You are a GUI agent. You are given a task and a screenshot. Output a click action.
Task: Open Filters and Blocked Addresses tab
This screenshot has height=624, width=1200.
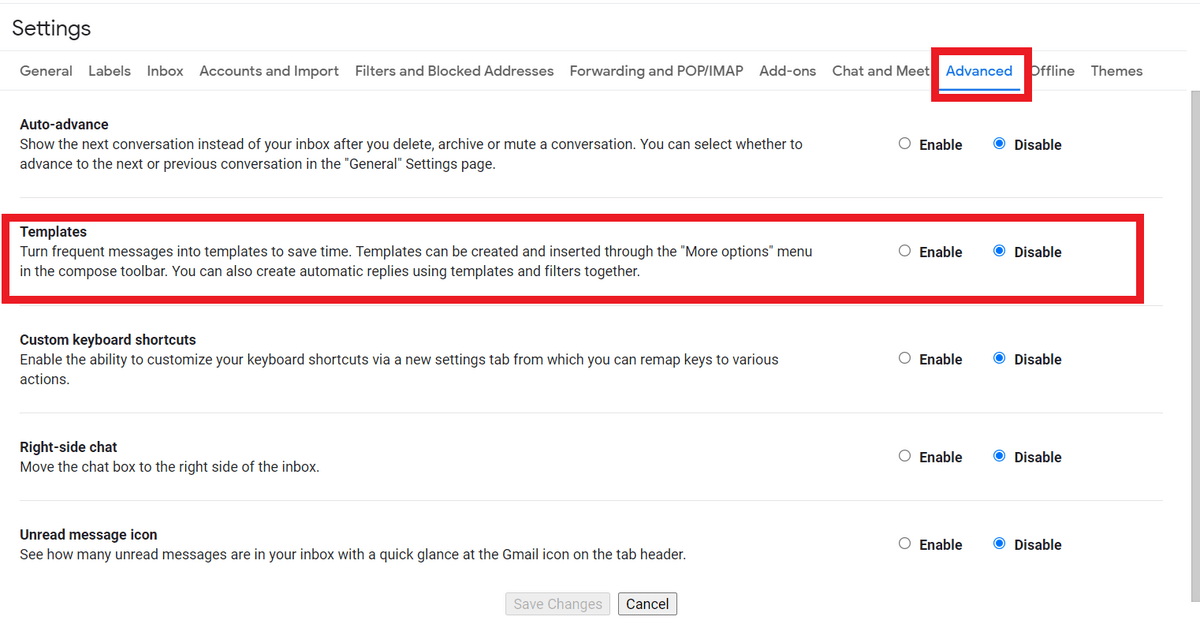coord(454,71)
